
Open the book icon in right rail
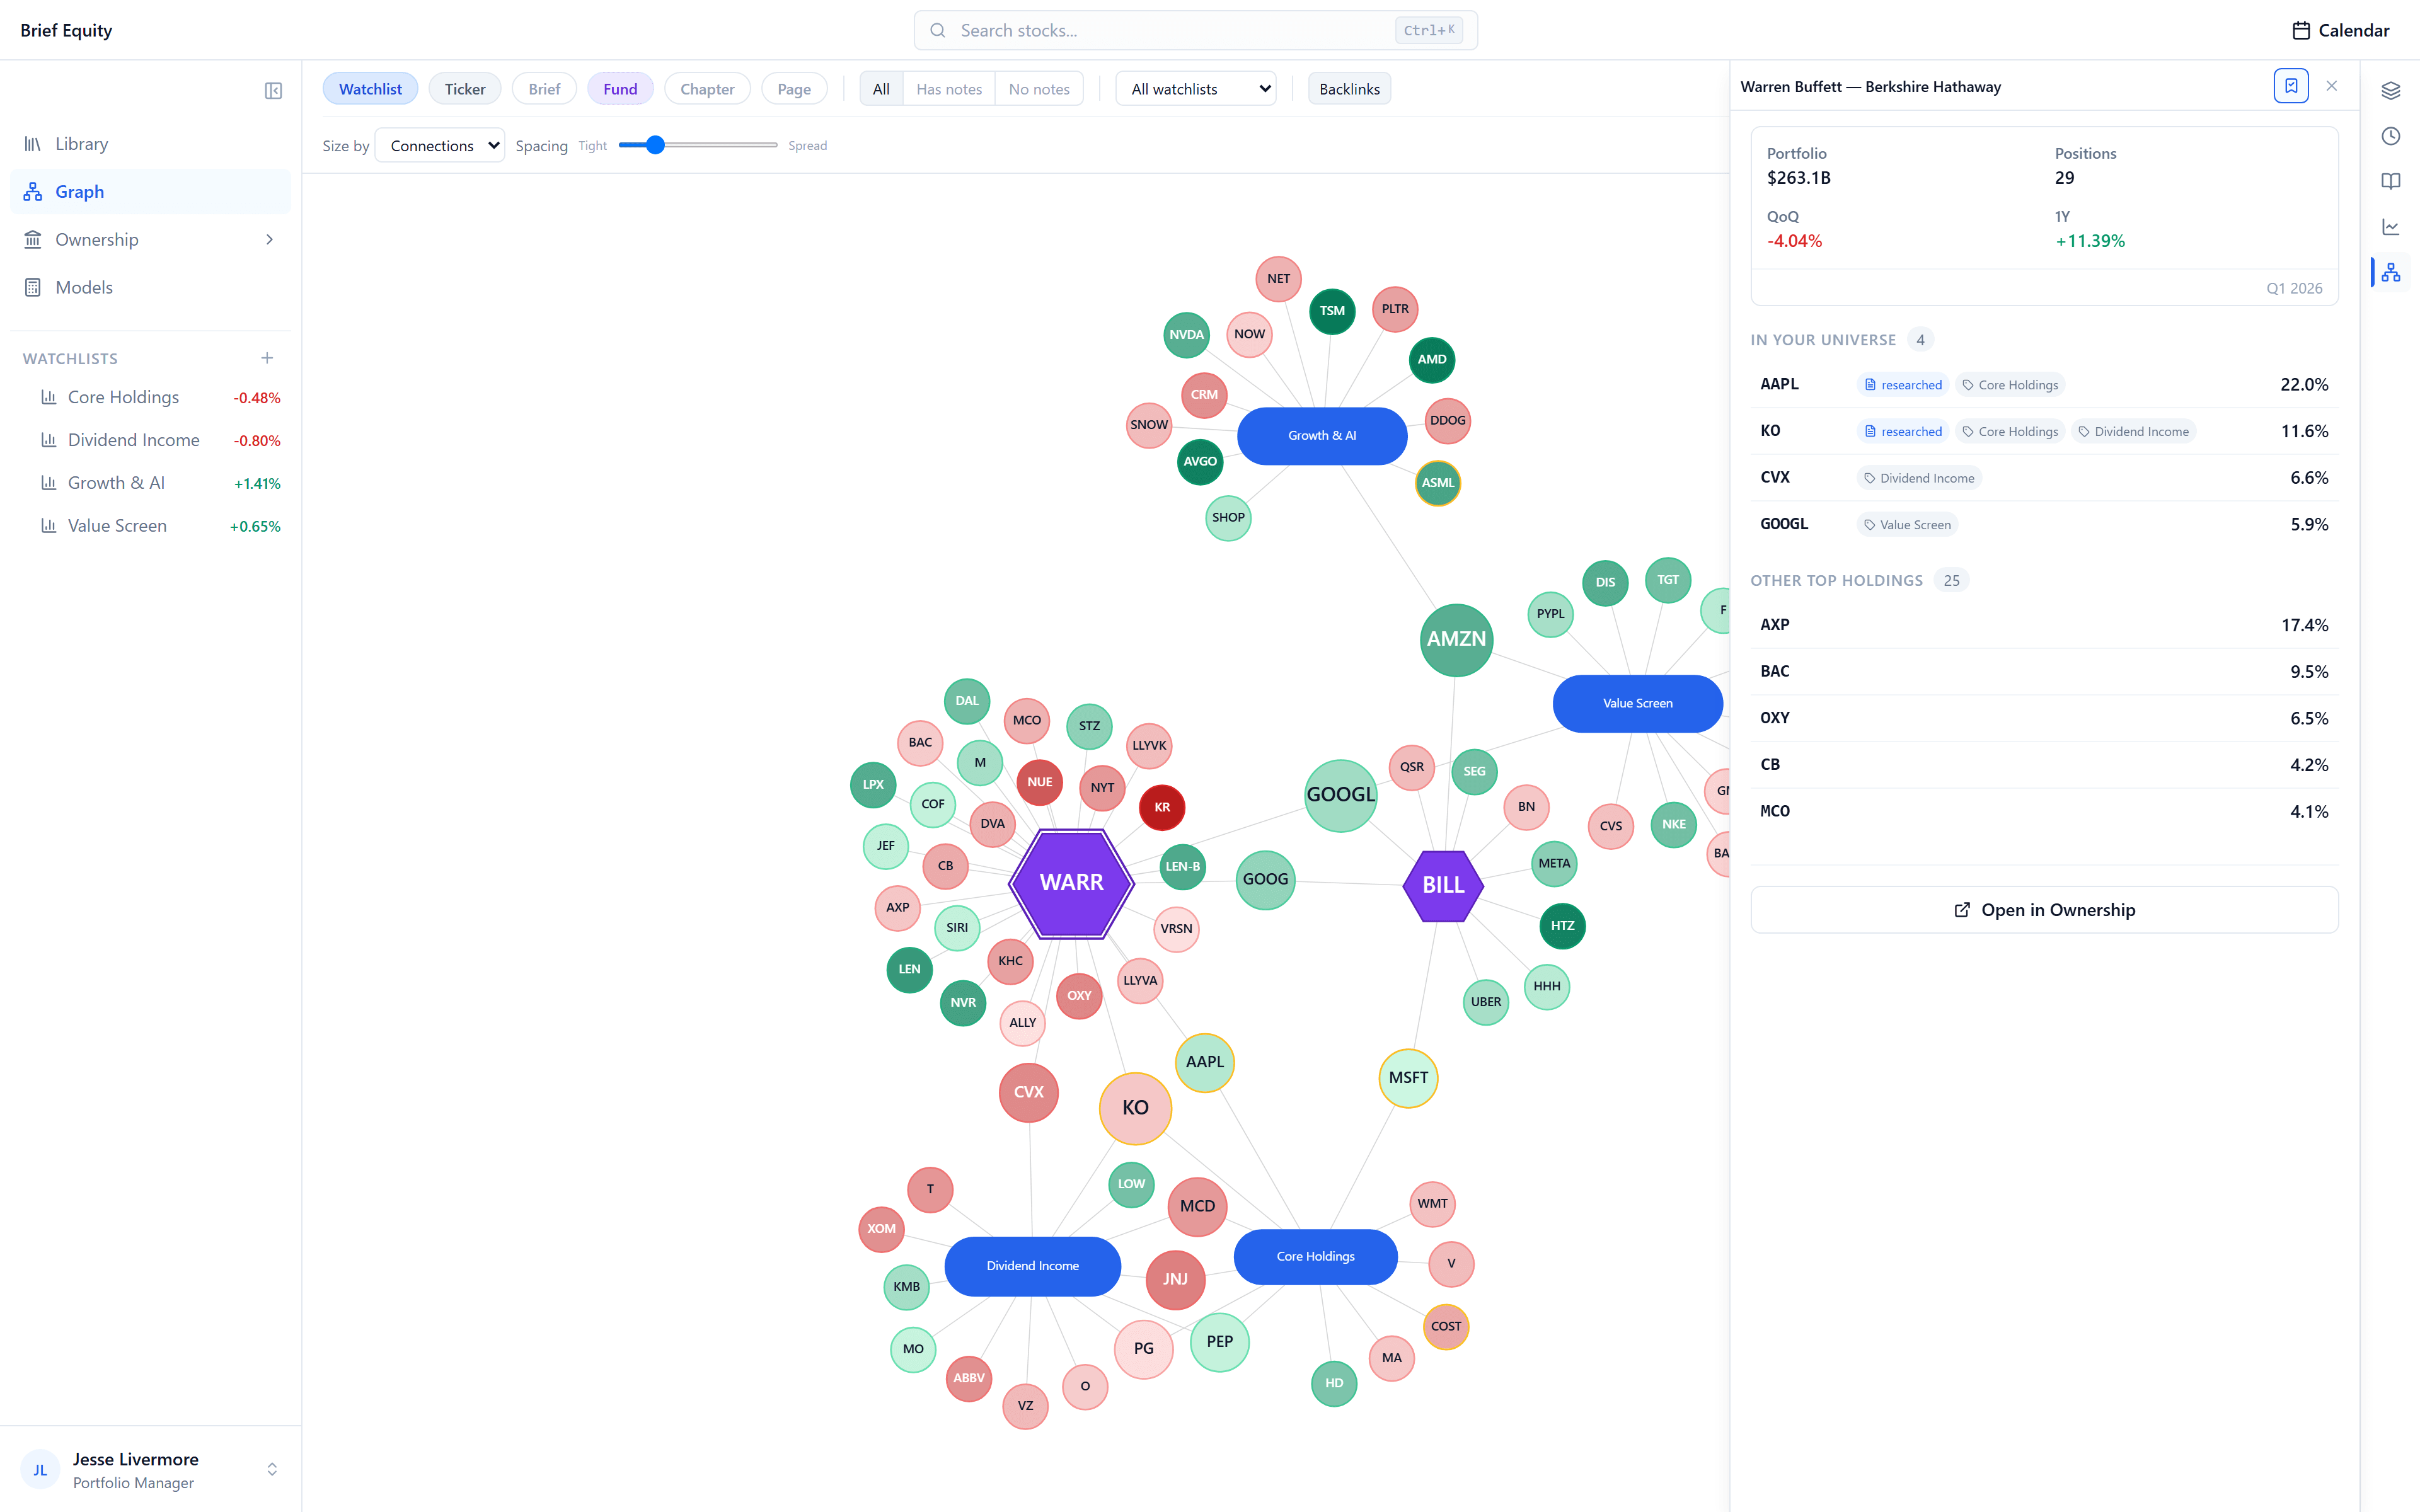[x=2391, y=181]
